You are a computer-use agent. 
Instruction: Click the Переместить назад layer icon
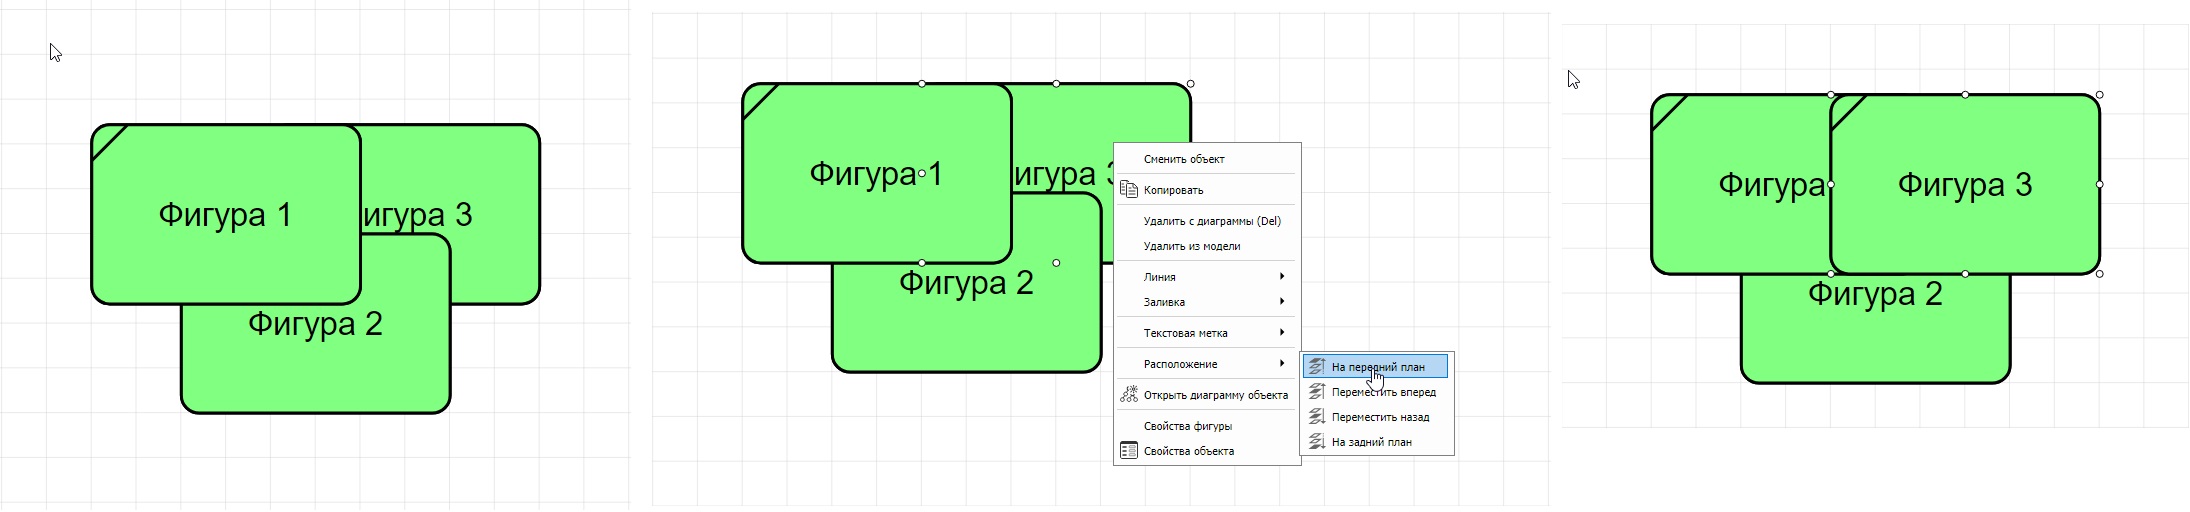(1317, 417)
